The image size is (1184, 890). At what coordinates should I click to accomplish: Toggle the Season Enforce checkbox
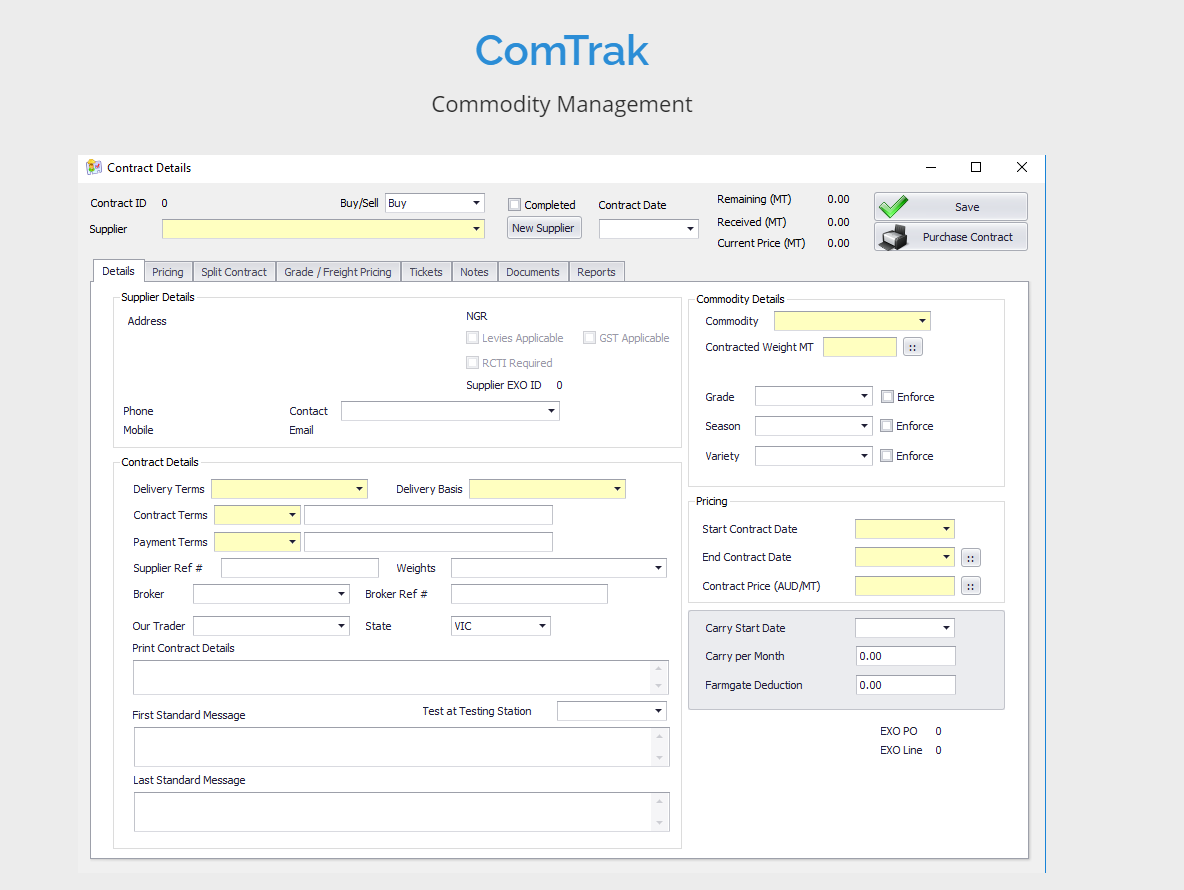click(887, 426)
